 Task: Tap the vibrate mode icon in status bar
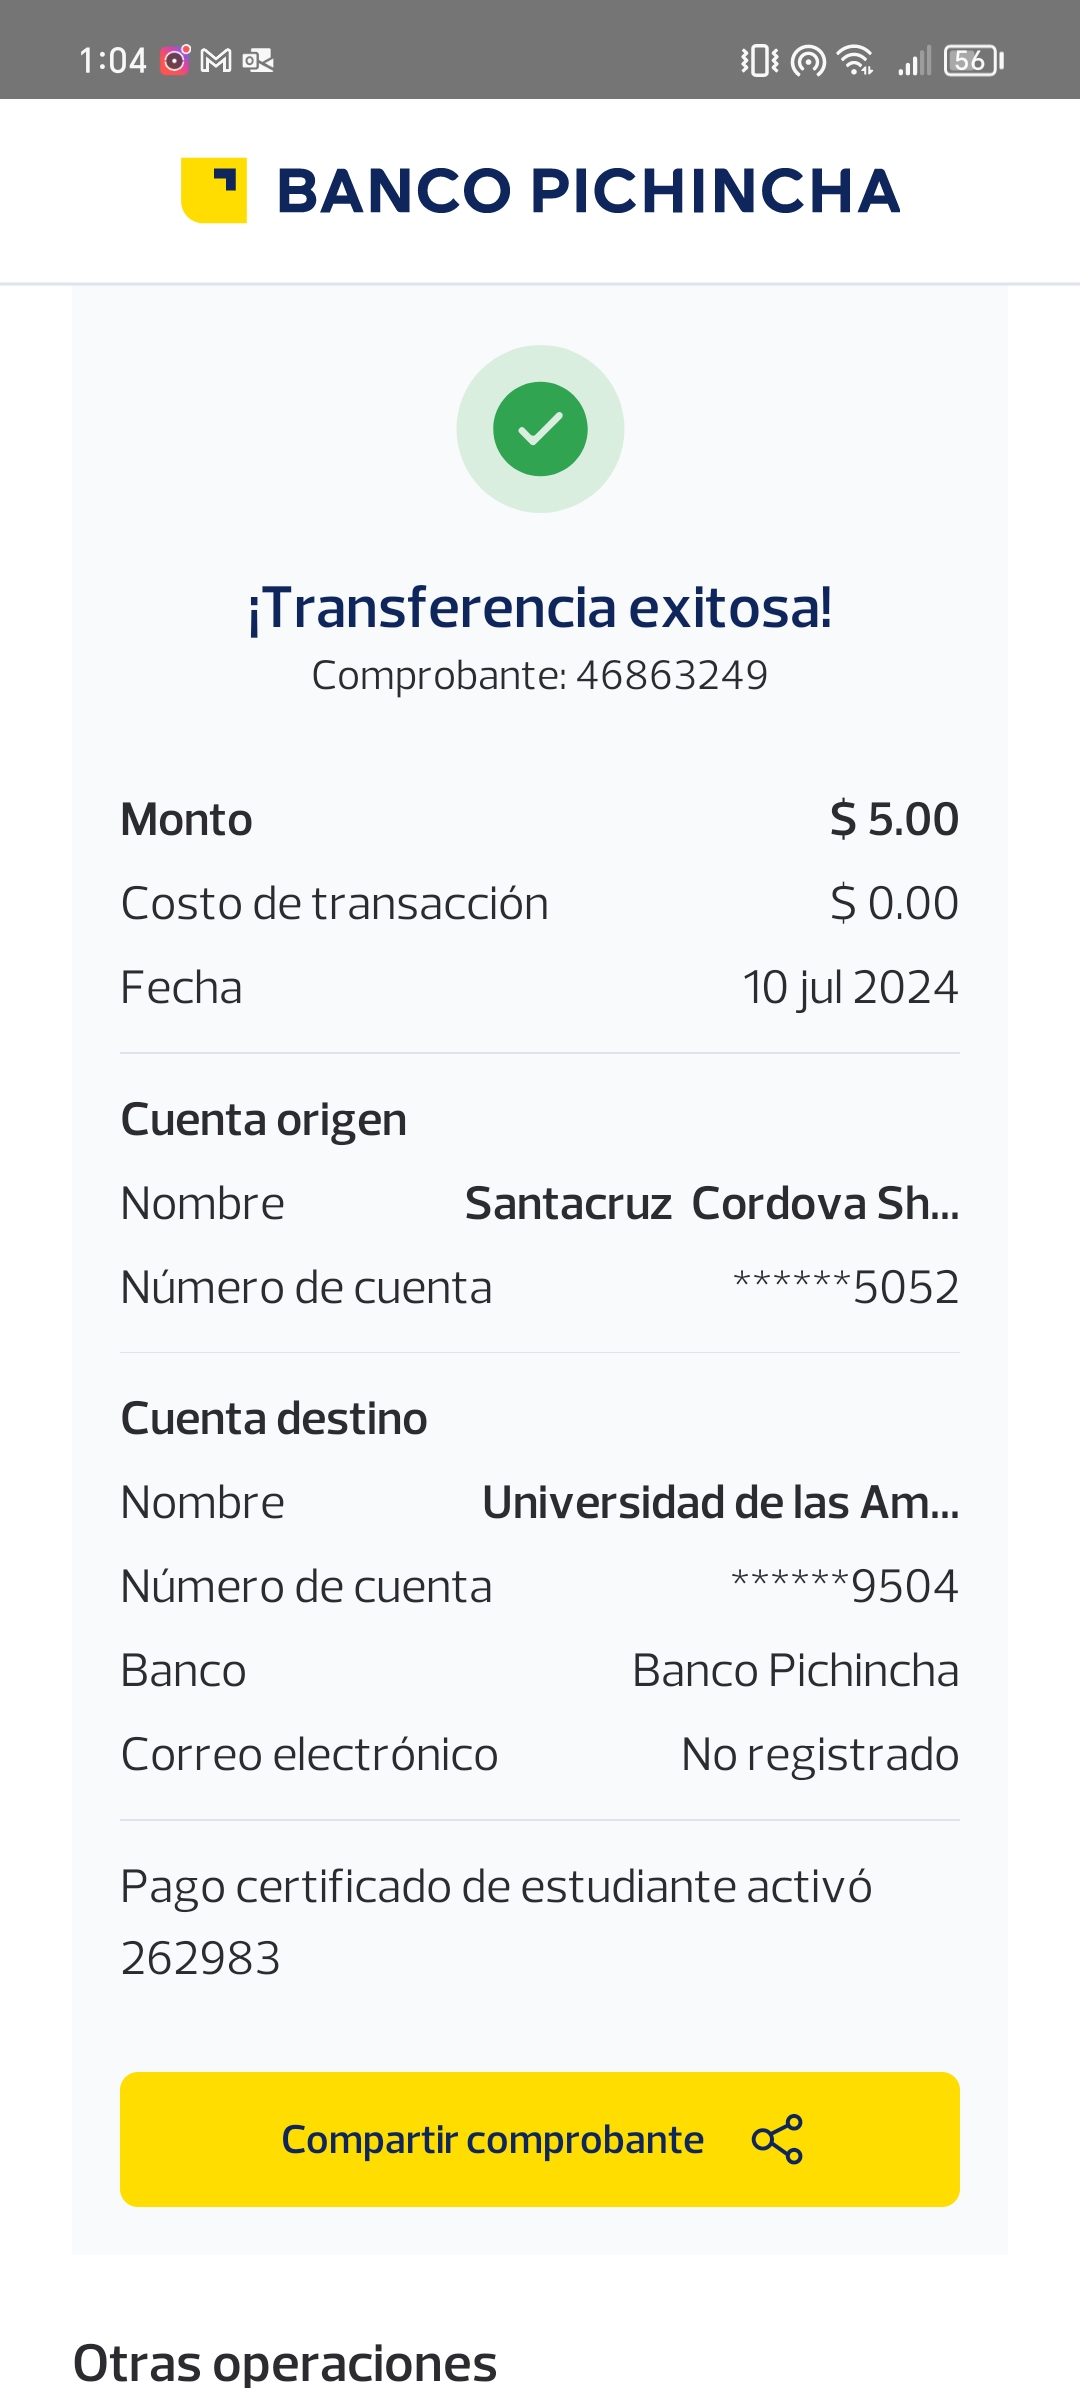(759, 61)
